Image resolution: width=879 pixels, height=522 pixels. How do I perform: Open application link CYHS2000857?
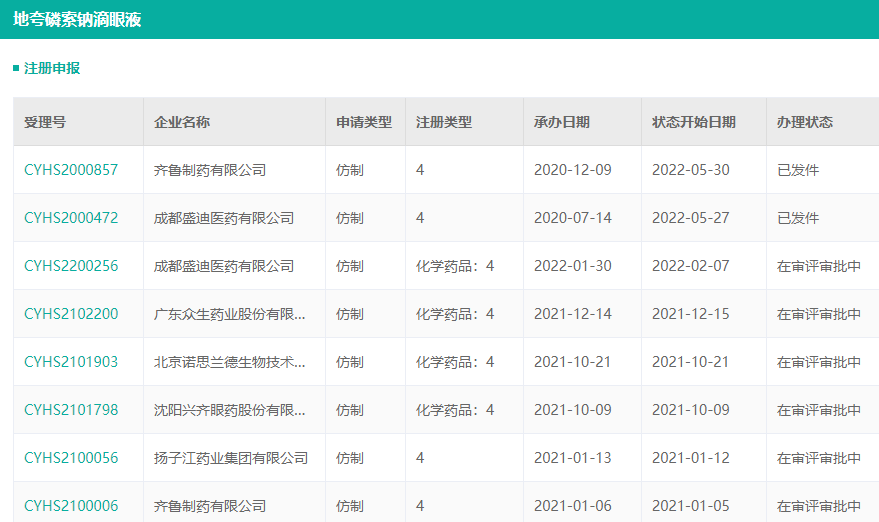pyautogui.click(x=71, y=170)
